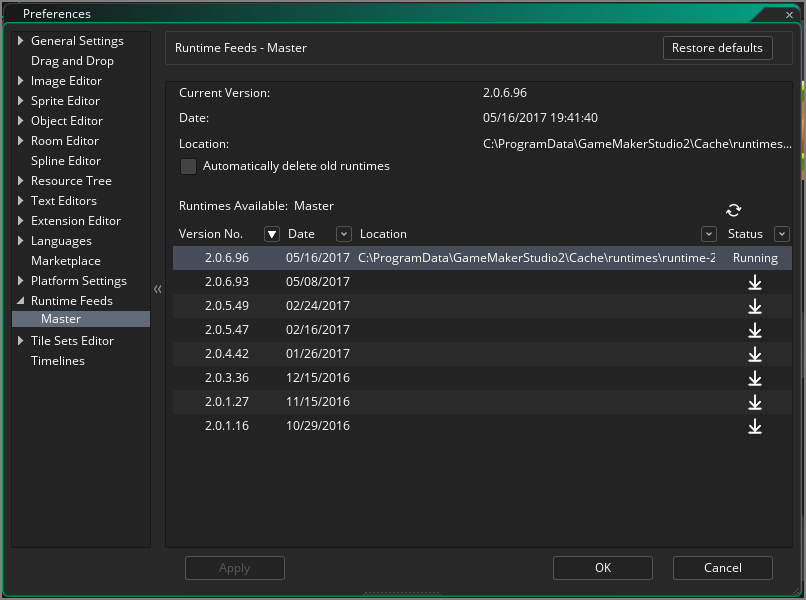Click the Restore defaults button
Image resolution: width=806 pixels, height=600 pixels.
(718, 48)
